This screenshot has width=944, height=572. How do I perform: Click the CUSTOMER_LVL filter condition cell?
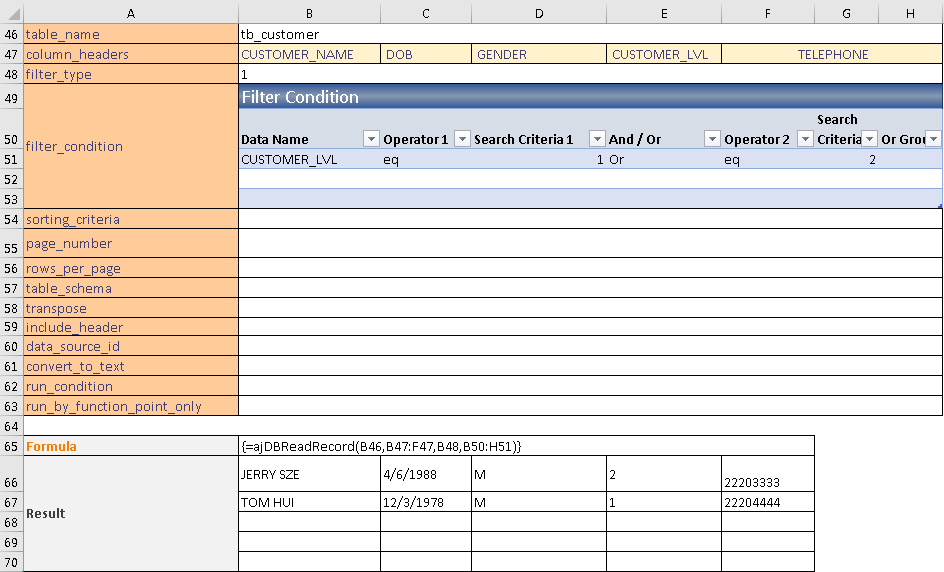coord(309,159)
